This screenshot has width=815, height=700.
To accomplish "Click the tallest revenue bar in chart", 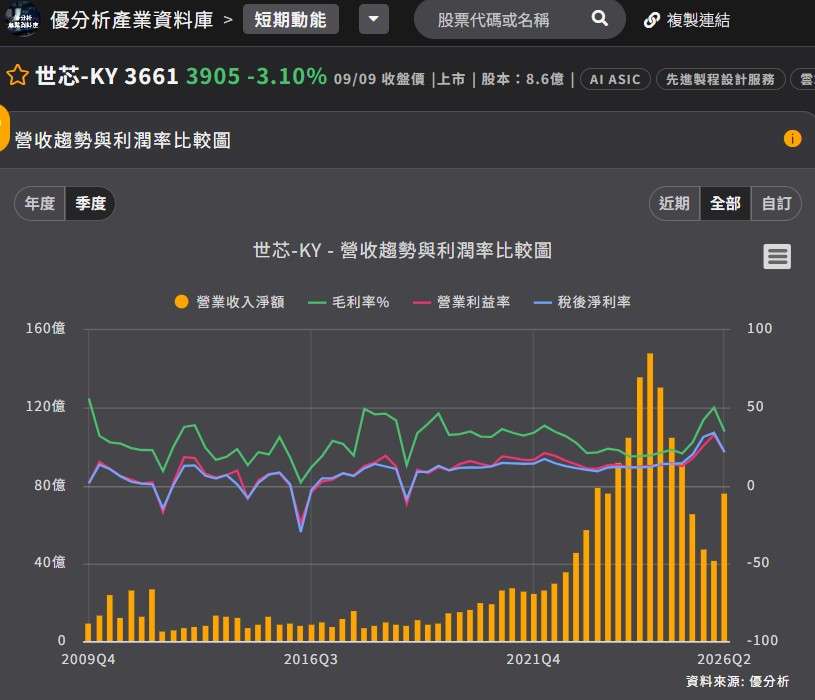I will click(650, 497).
